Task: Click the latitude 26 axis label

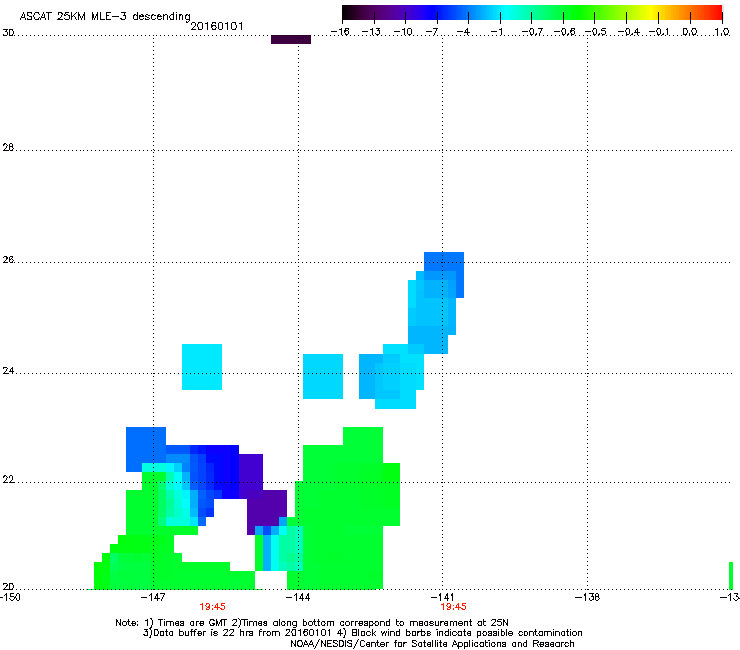Action: pos(8,260)
